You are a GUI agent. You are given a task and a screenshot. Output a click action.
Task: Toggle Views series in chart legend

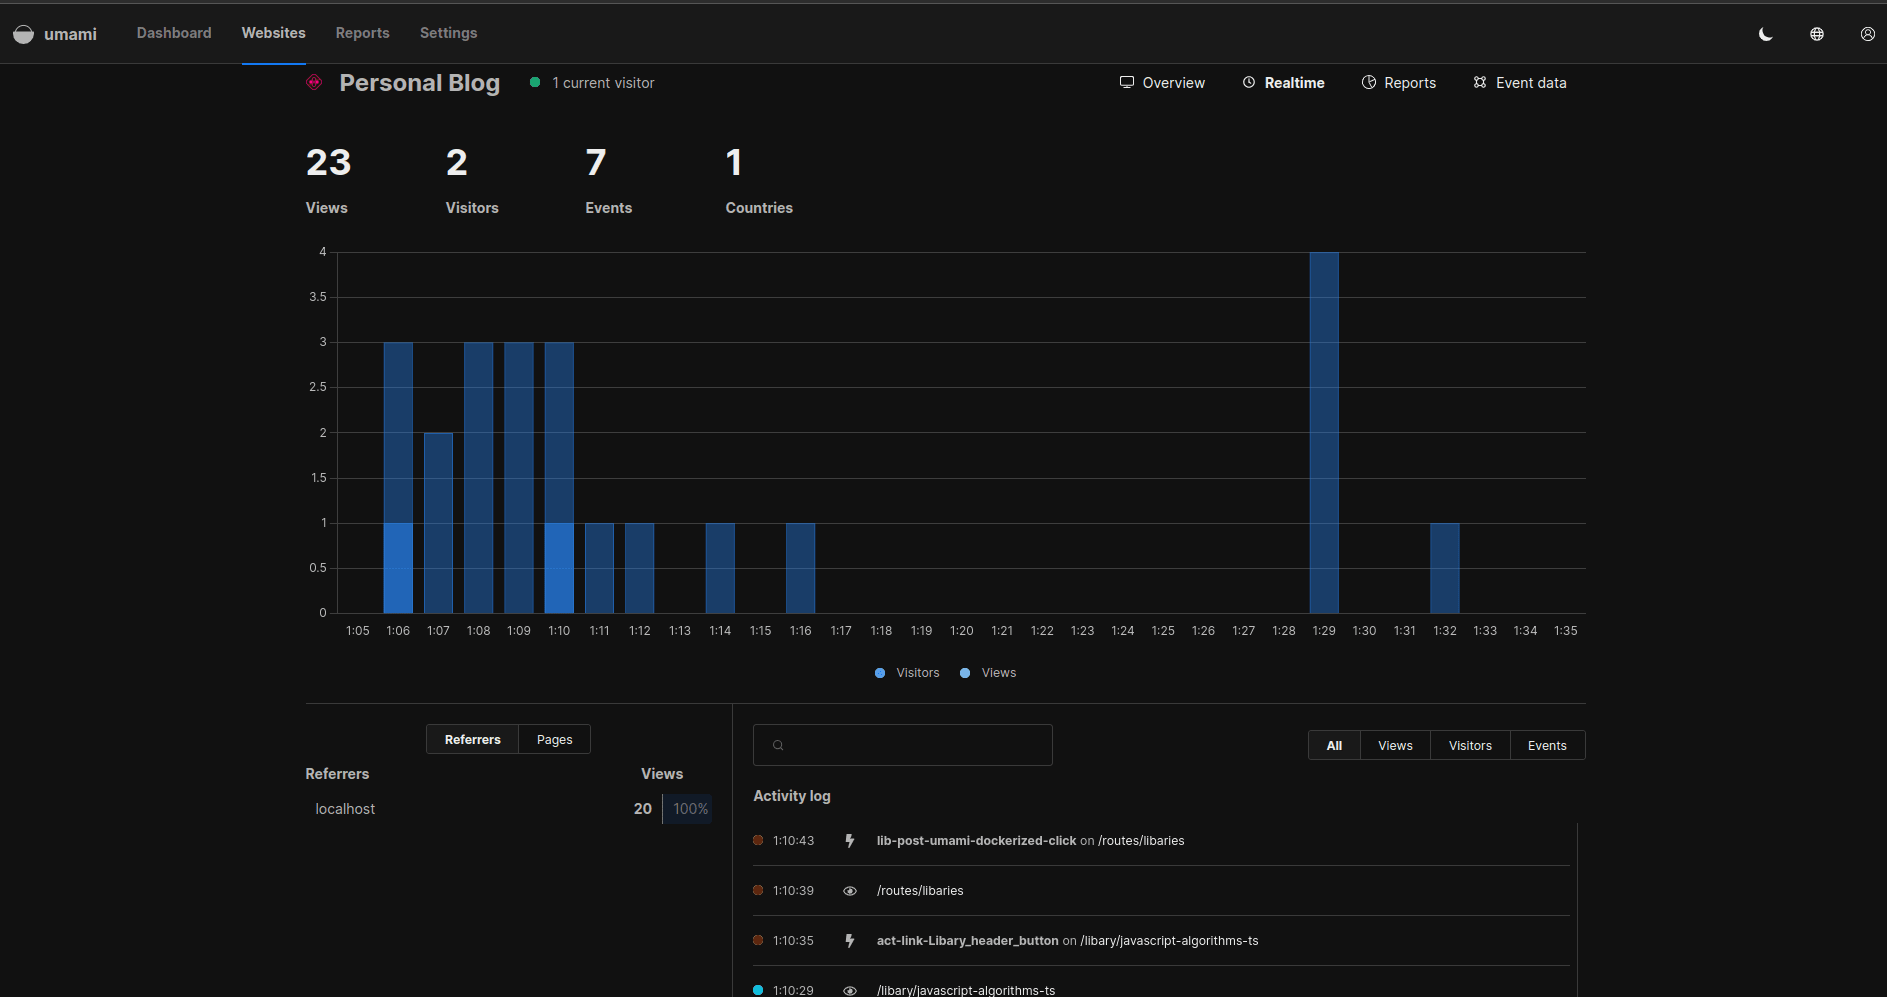pos(988,673)
